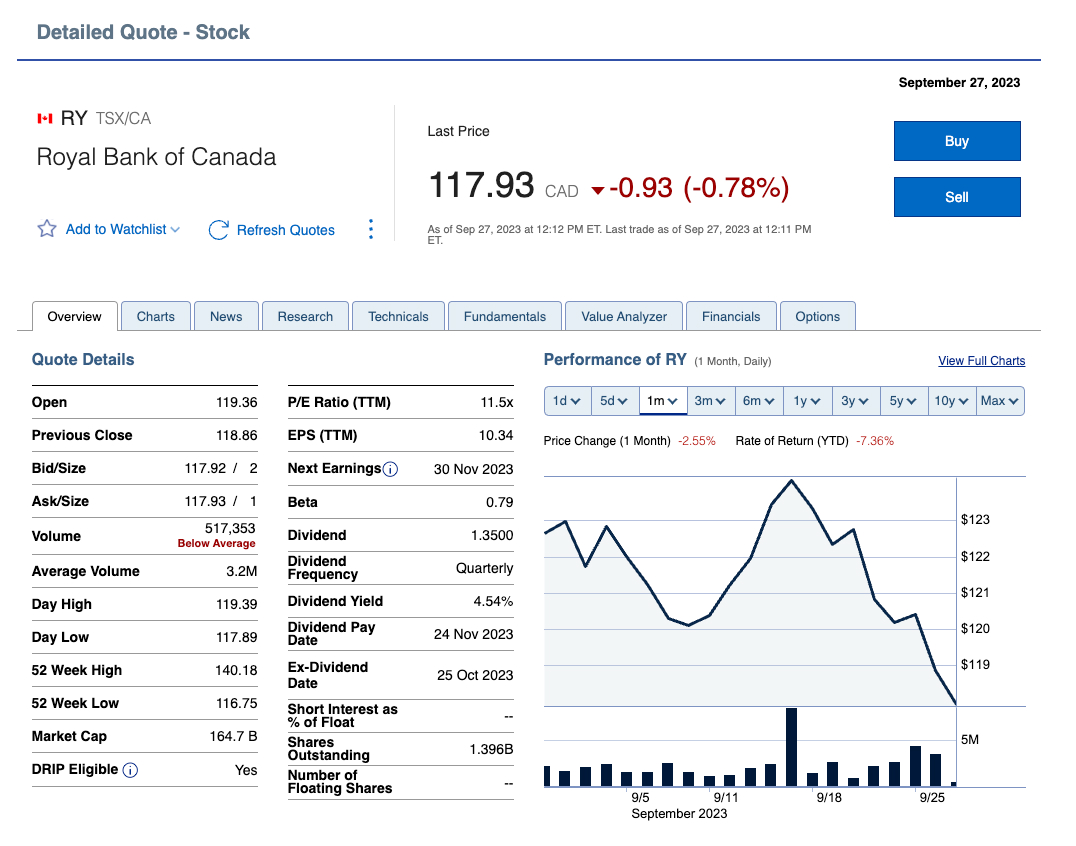Click the 9/18 date label on chart axis
This screenshot has height=846, width=1076.
[x=829, y=797]
